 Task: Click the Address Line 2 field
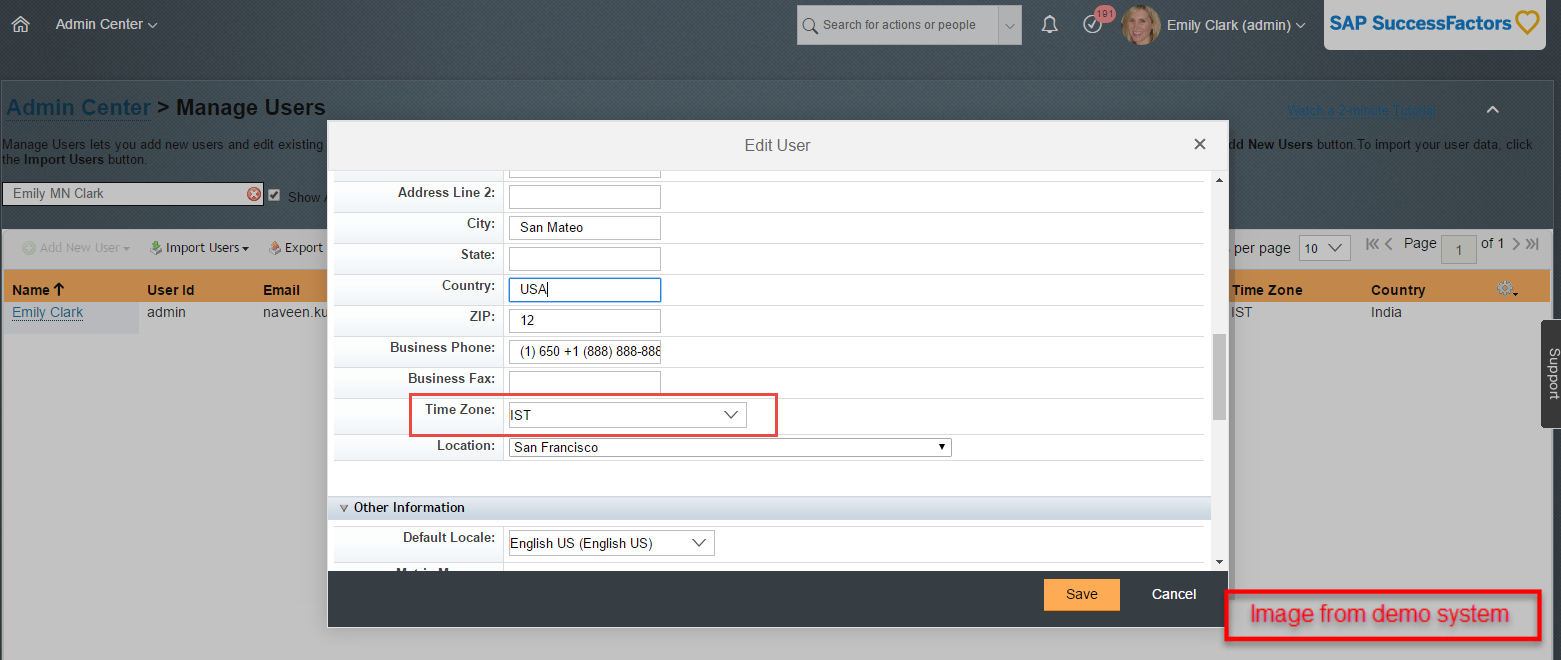pyautogui.click(x=585, y=197)
